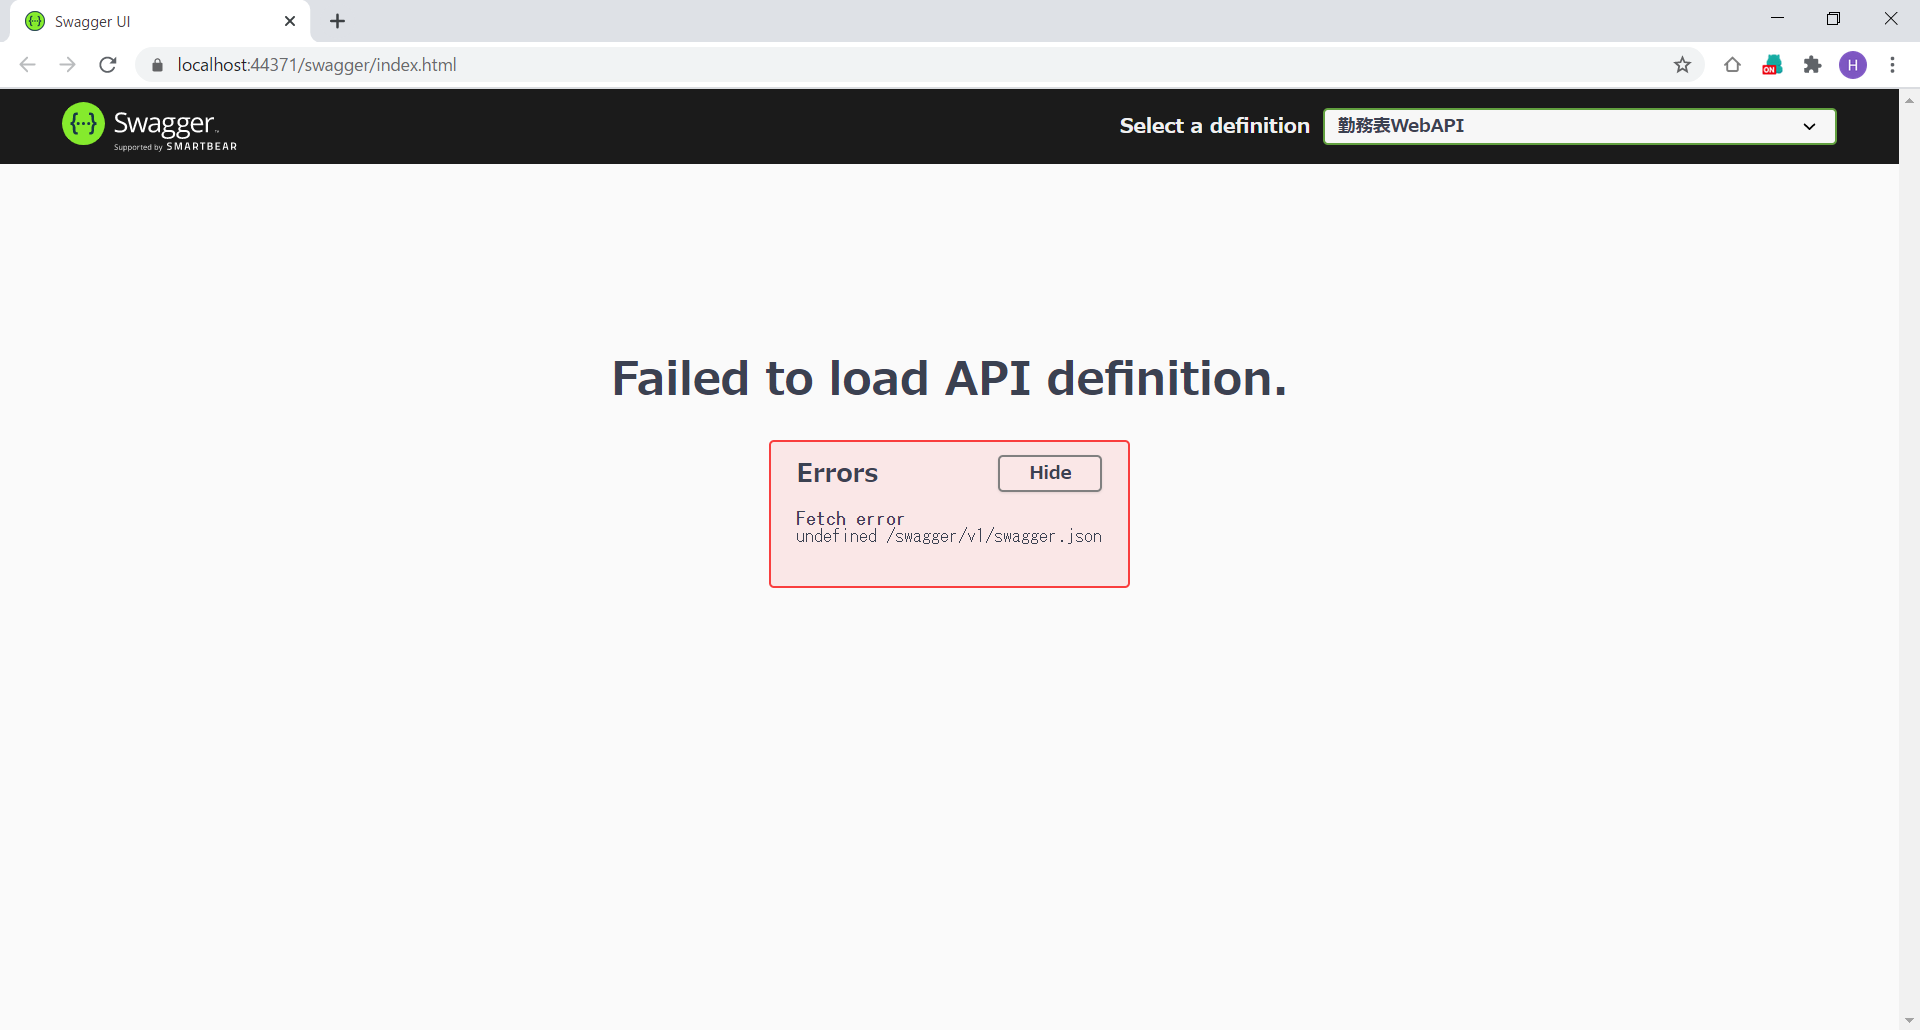Open the Chrome three-dot menu
The image size is (1920, 1030).
click(x=1893, y=64)
